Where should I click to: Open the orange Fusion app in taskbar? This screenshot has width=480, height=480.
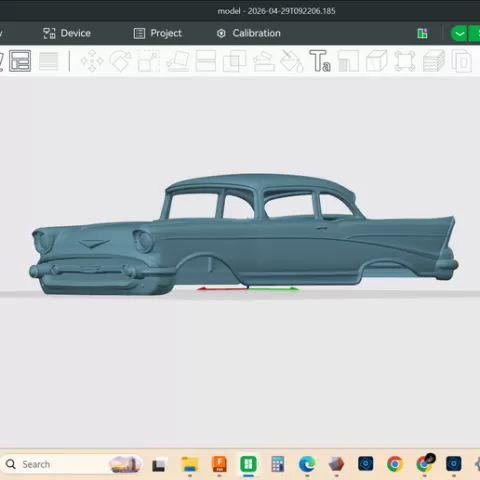pos(219,464)
